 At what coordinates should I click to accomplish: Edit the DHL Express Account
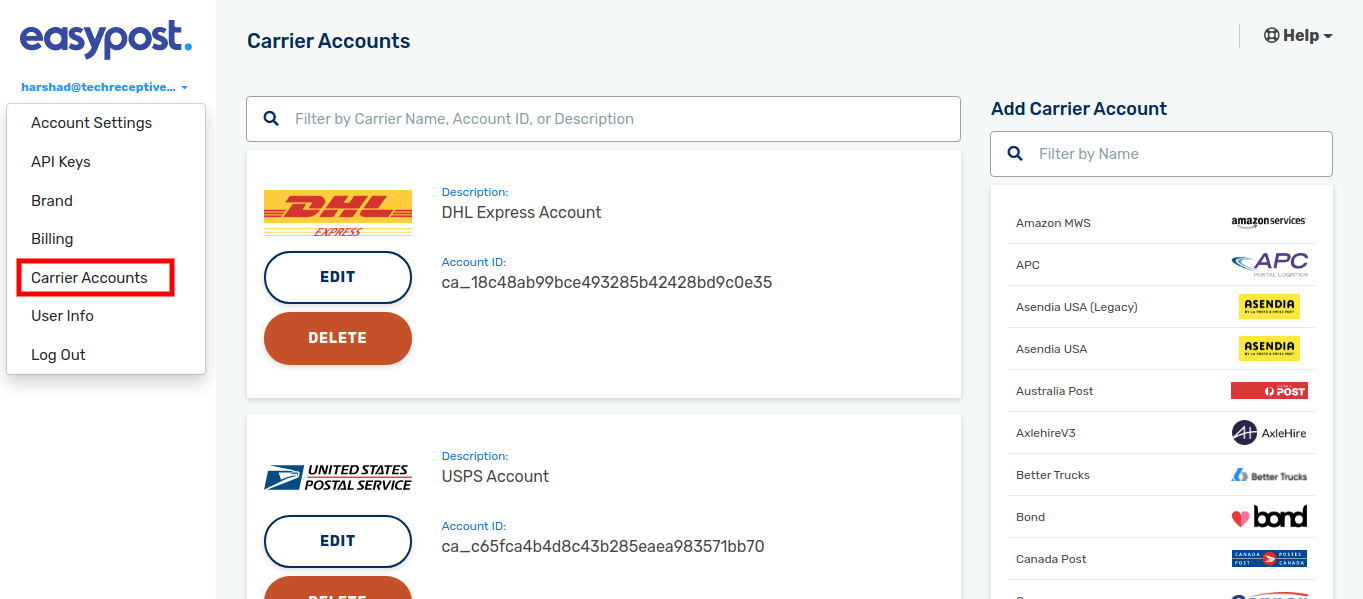coord(337,277)
